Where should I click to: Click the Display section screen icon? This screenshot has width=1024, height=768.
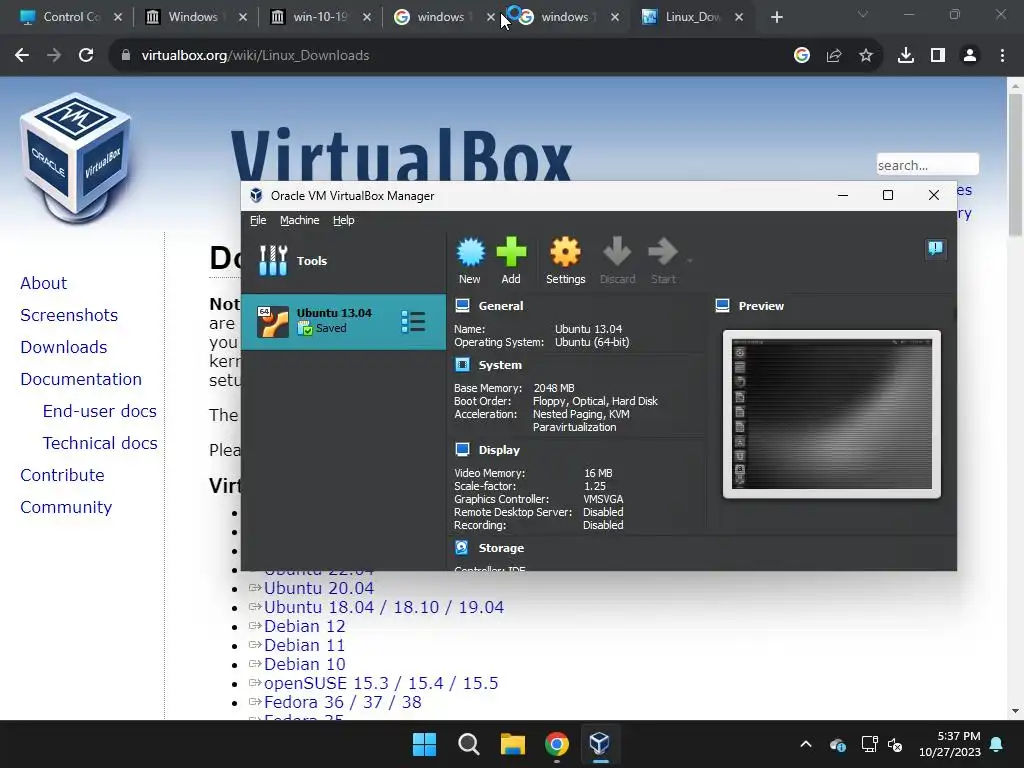[x=462, y=450]
